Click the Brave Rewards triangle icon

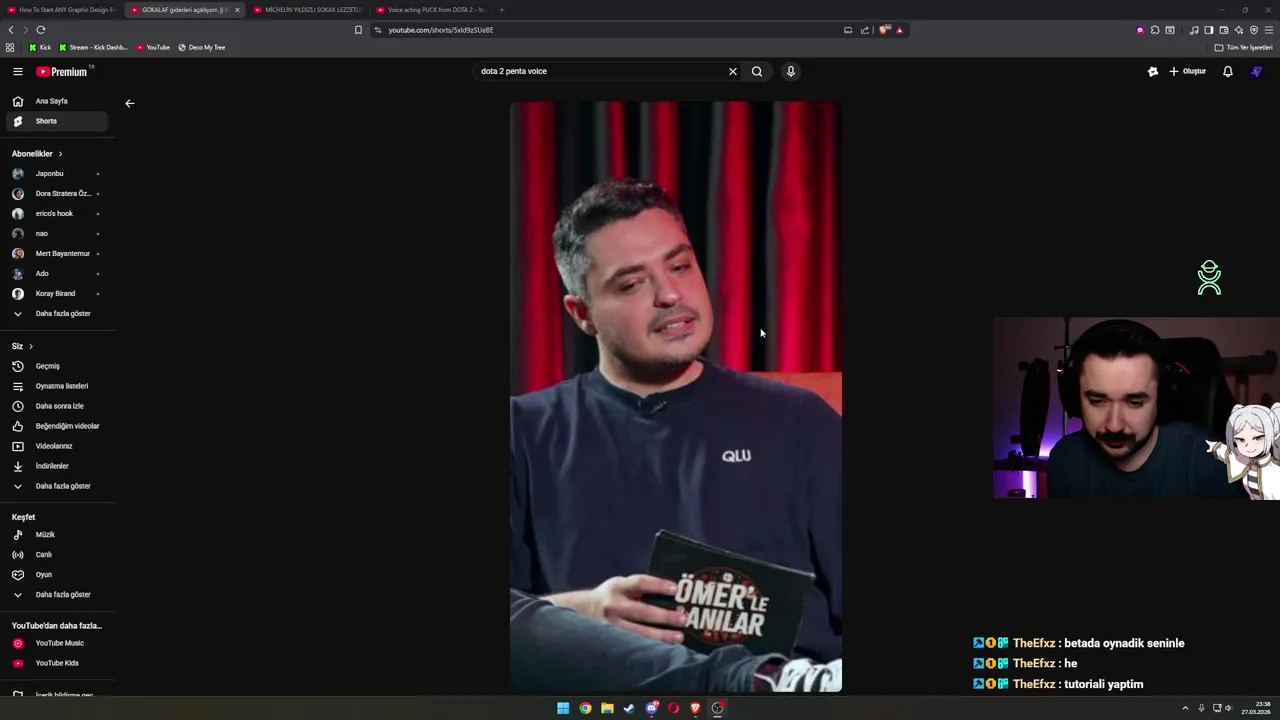point(900,30)
